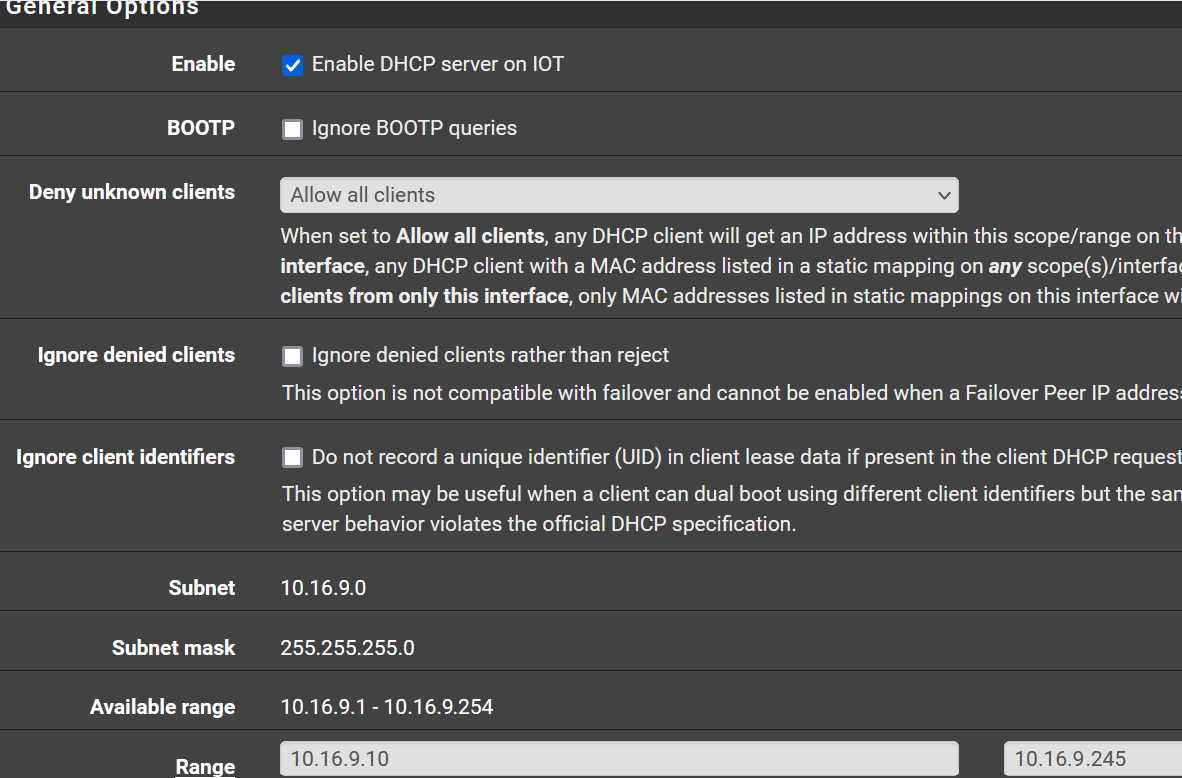
Task: Click the General Options section heading
Action: click(x=102, y=8)
